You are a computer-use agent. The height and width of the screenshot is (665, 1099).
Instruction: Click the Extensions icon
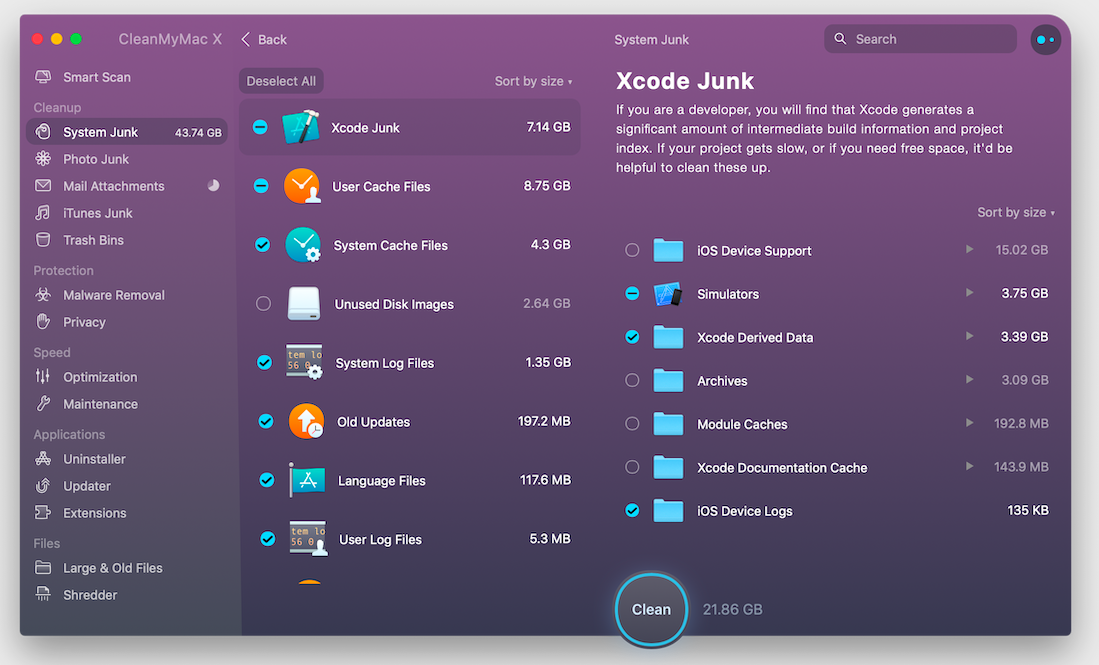[43, 512]
